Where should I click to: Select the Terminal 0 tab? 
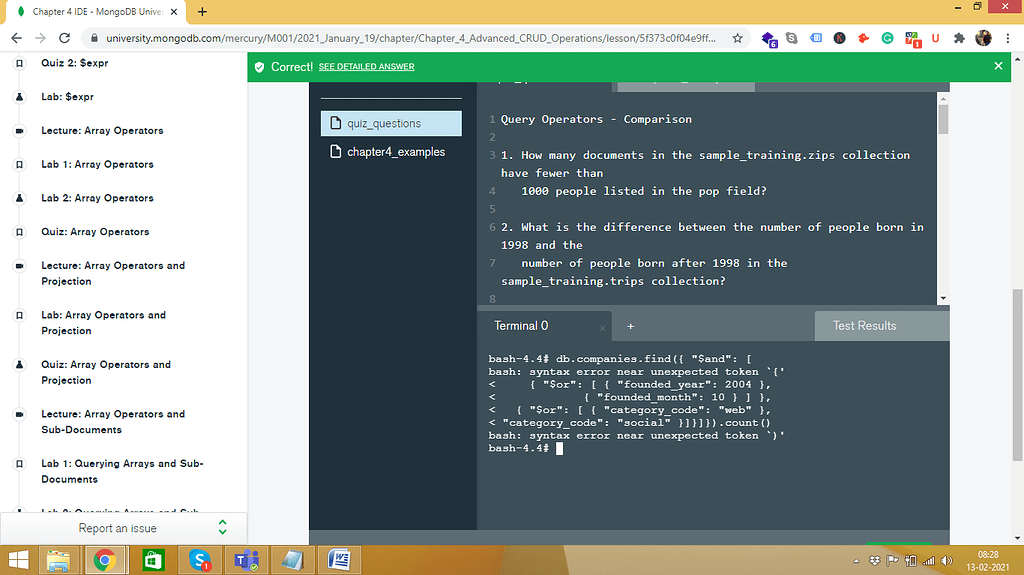pyautogui.click(x=521, y=326)
